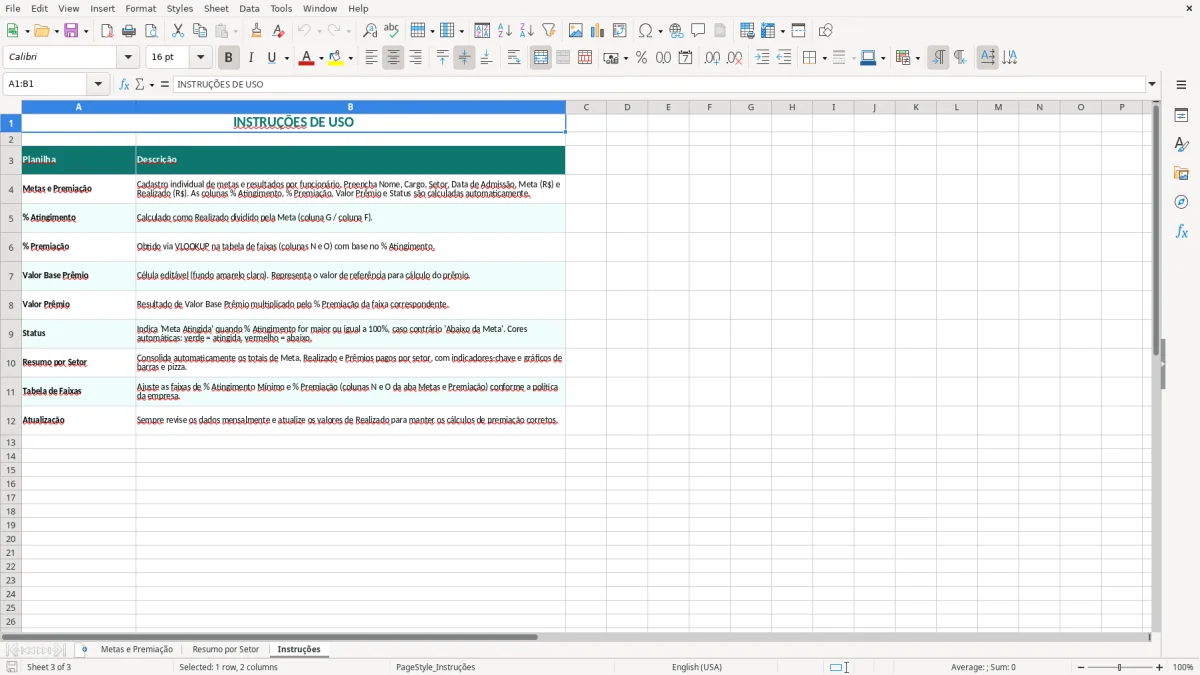
Task: Click the Zoom Out minus button
Action: [1080, 667]
